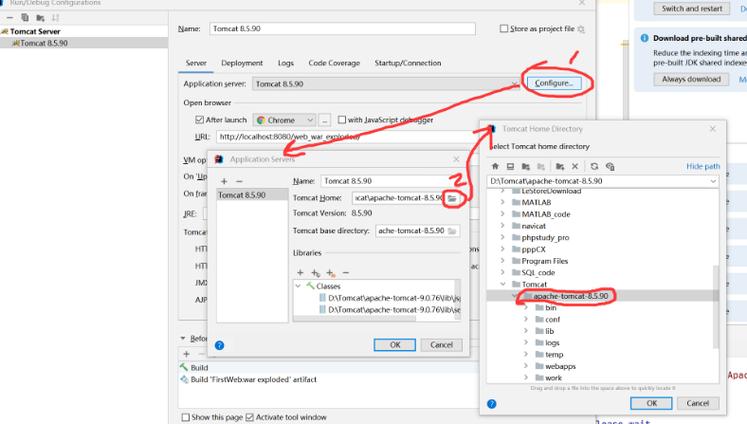Viewport: 747px width, 424px height.
Task: Add library with plus icon under Libraries
Action: click(300, 273)
